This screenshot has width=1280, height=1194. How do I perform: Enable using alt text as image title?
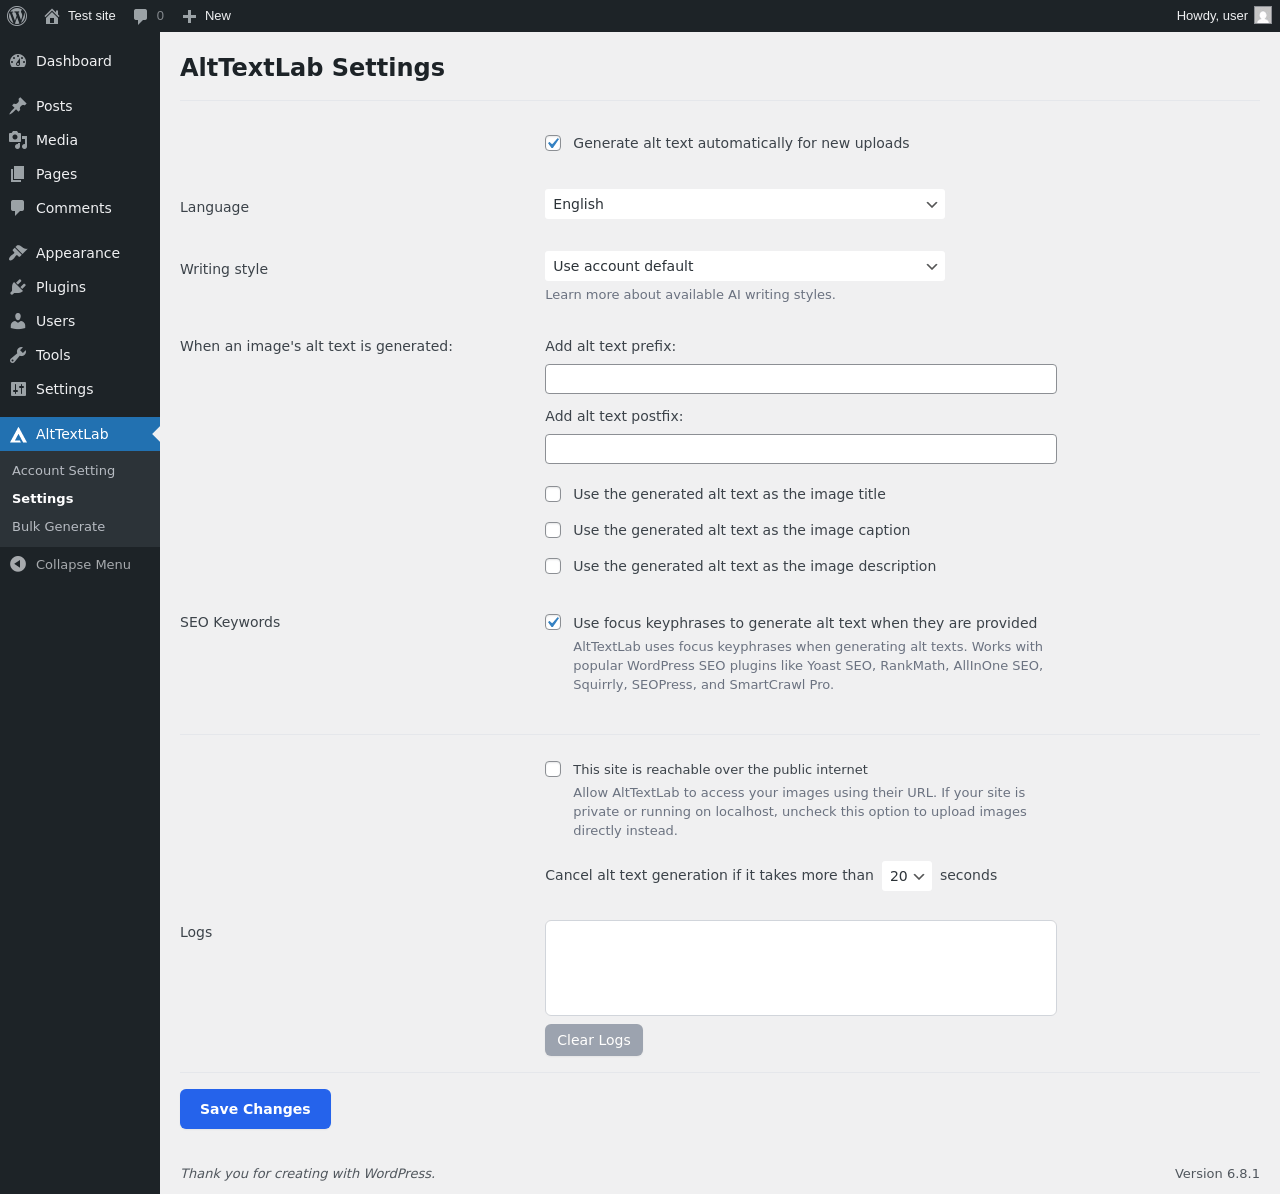tap(553, 494)
